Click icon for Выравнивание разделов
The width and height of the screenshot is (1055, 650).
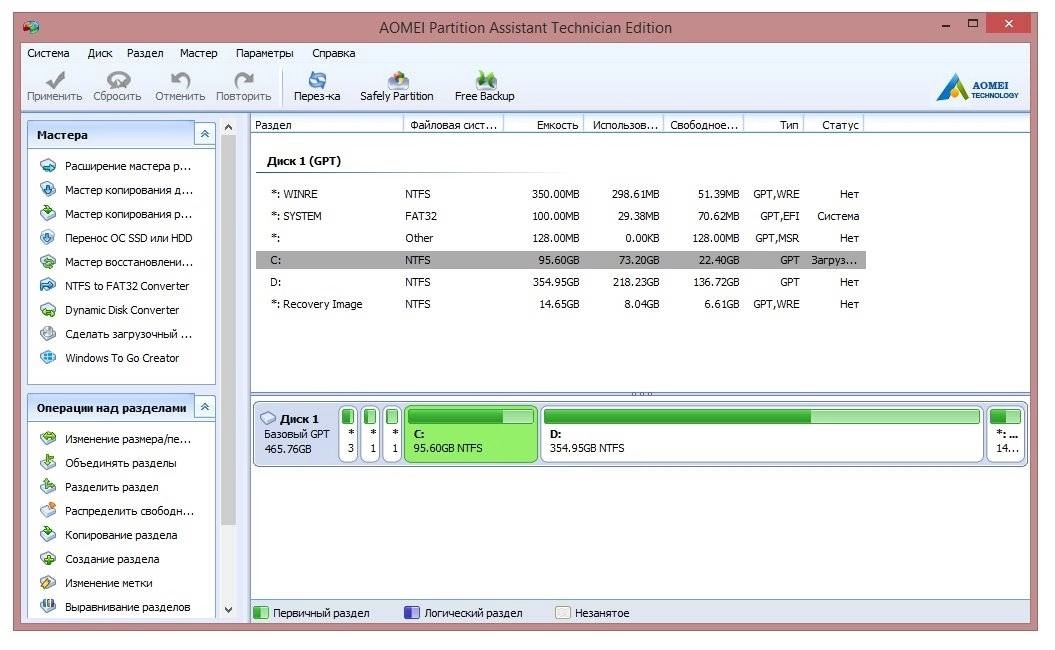click(x=48, y=606)
